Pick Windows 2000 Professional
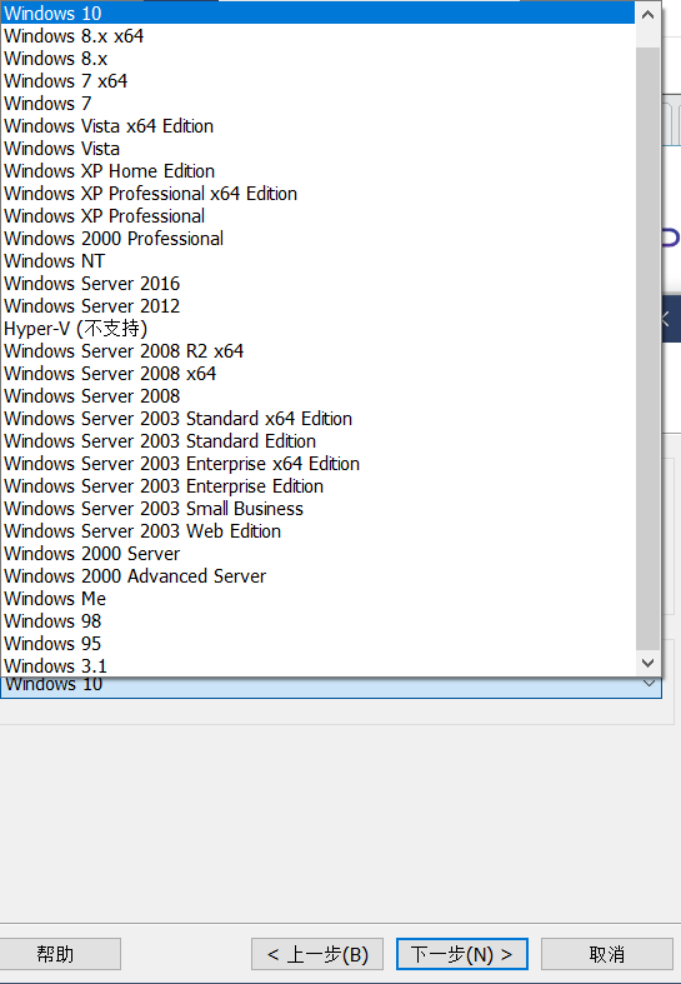The width and height of the screenshot is (681, 984). coord(318,238)
